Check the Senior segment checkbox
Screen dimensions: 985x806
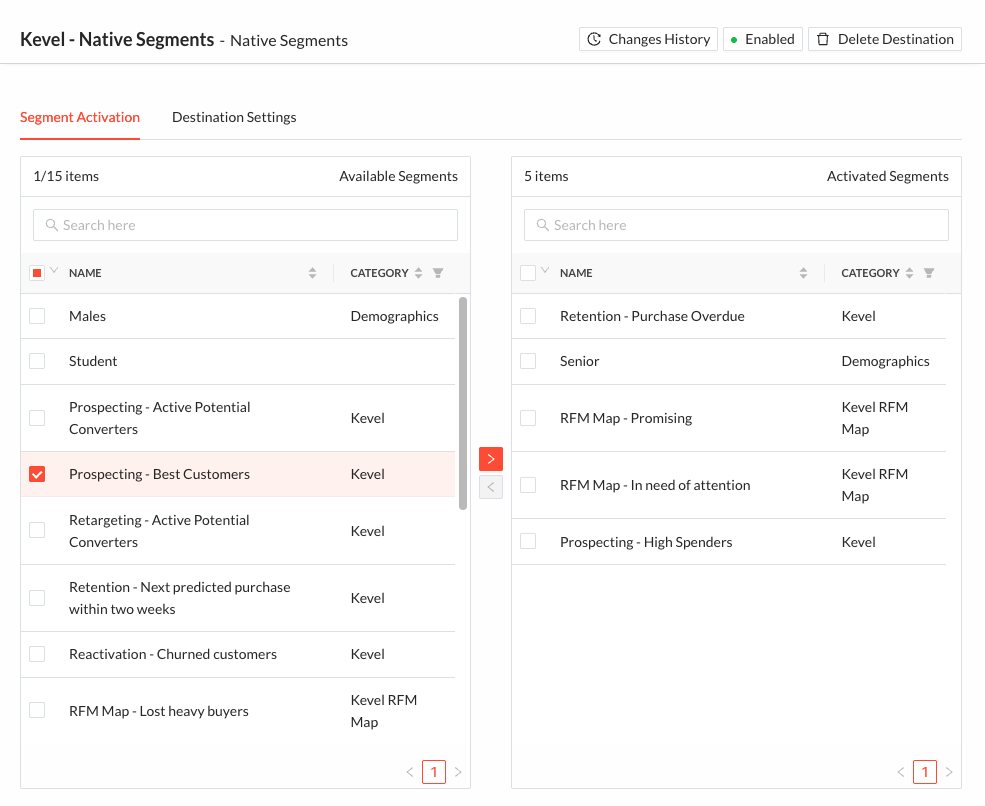coord(528,361)
